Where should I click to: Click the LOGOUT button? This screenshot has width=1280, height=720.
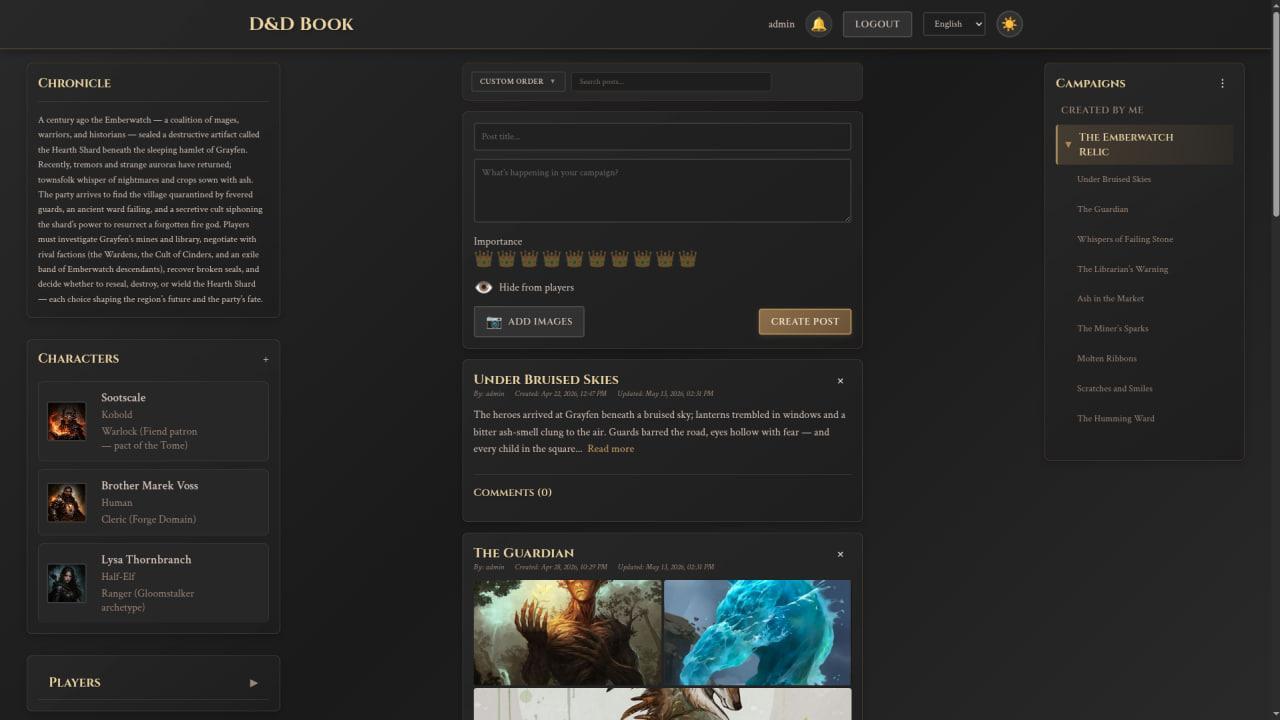tap(877, 24)
